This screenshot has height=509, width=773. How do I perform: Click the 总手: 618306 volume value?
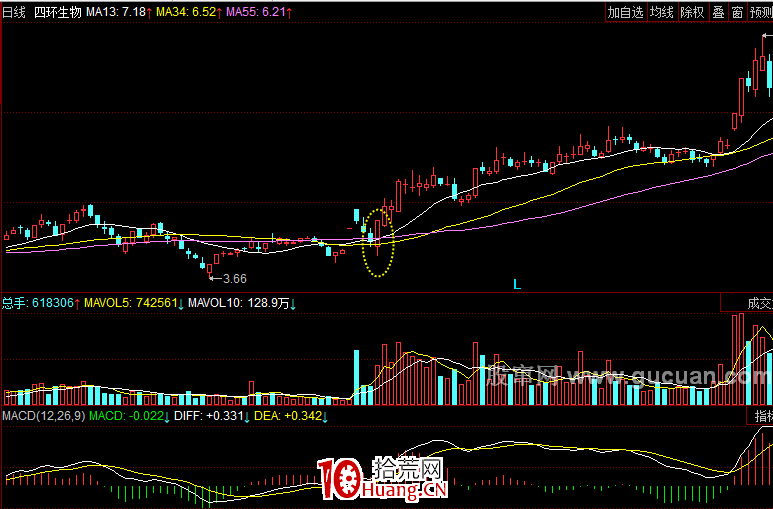pyautogui.click(x=41, y=303)
